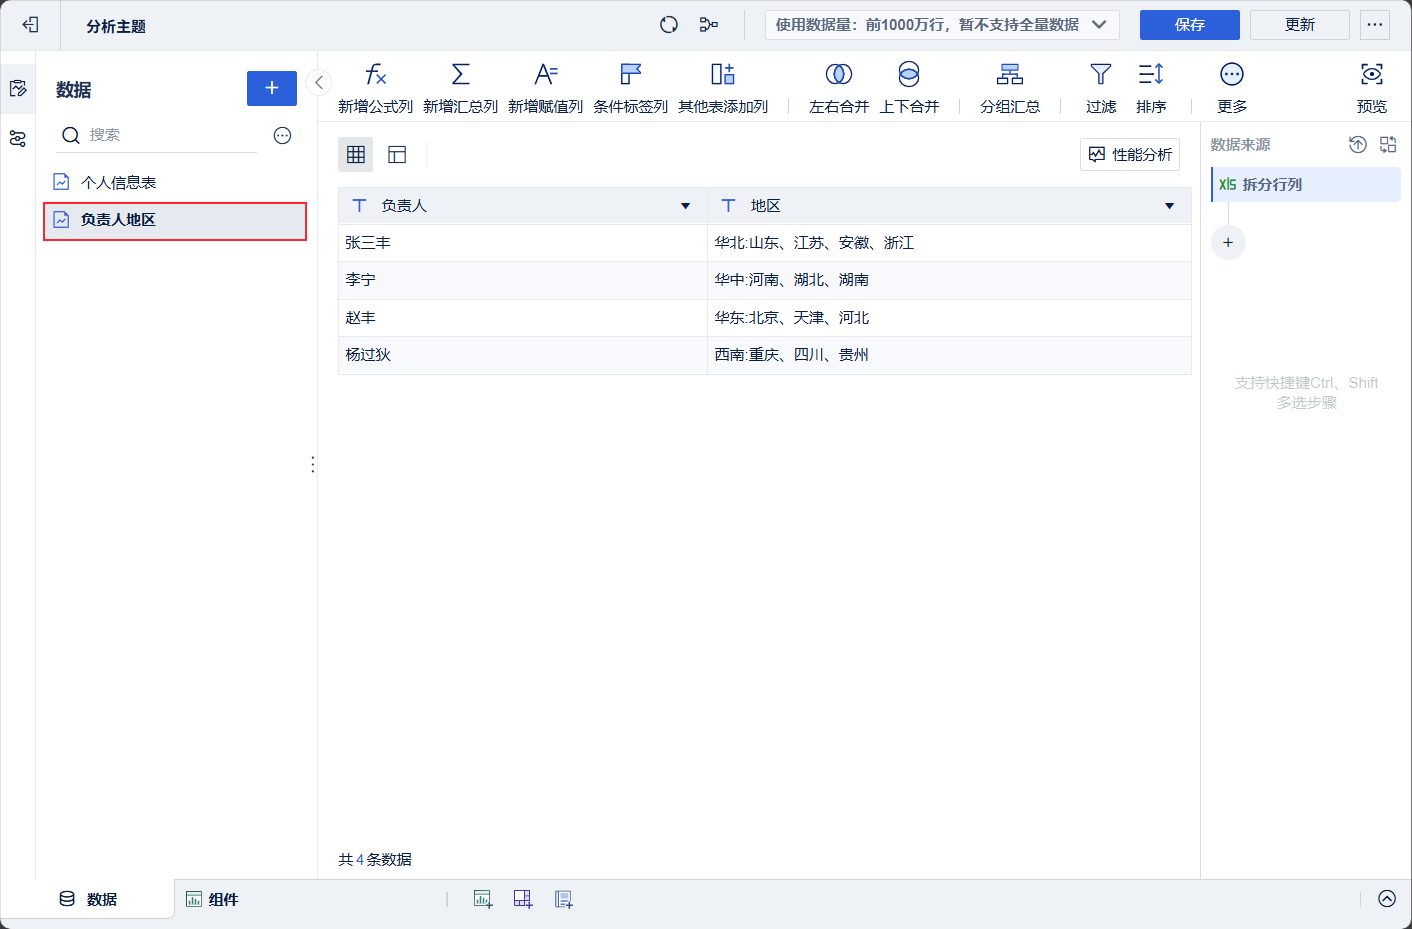Click the refresh circle icon in header
The height and width of the screenshot is (929, 1412).
click(669, 25)
